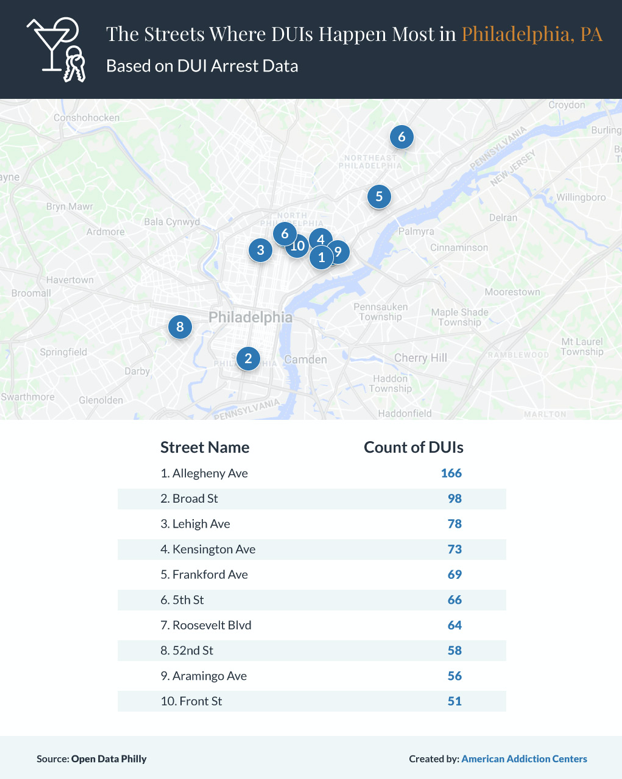This screenshot has height=779, width=622.
Task: Select the '10. Front St' row label
Action: (191, 701)
